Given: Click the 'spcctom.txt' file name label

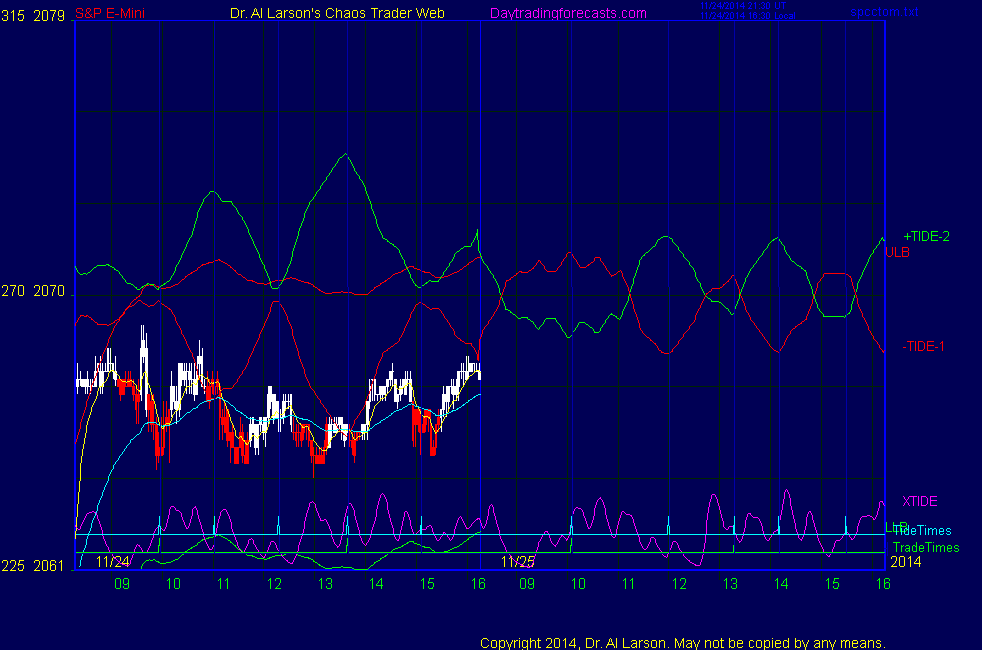Looking at the screenshot, I should click(884, 12).
